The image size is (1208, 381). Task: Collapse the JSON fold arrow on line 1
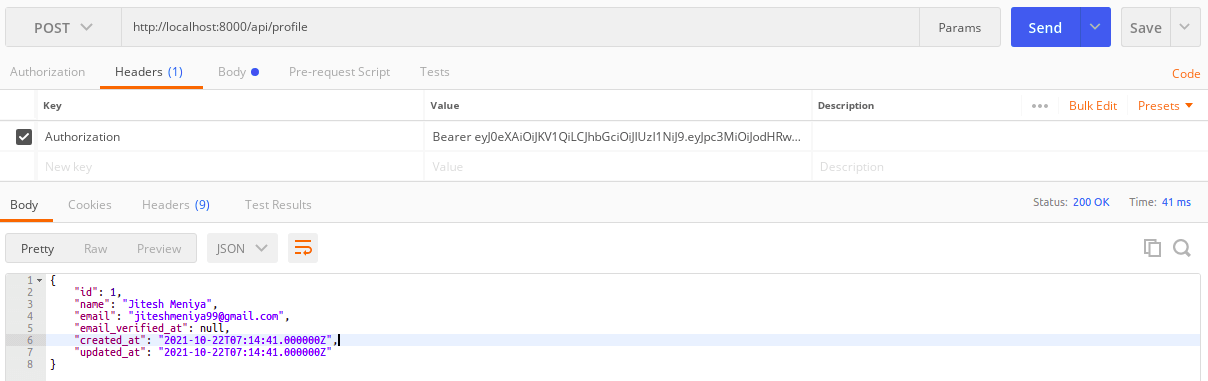point(39,280)
